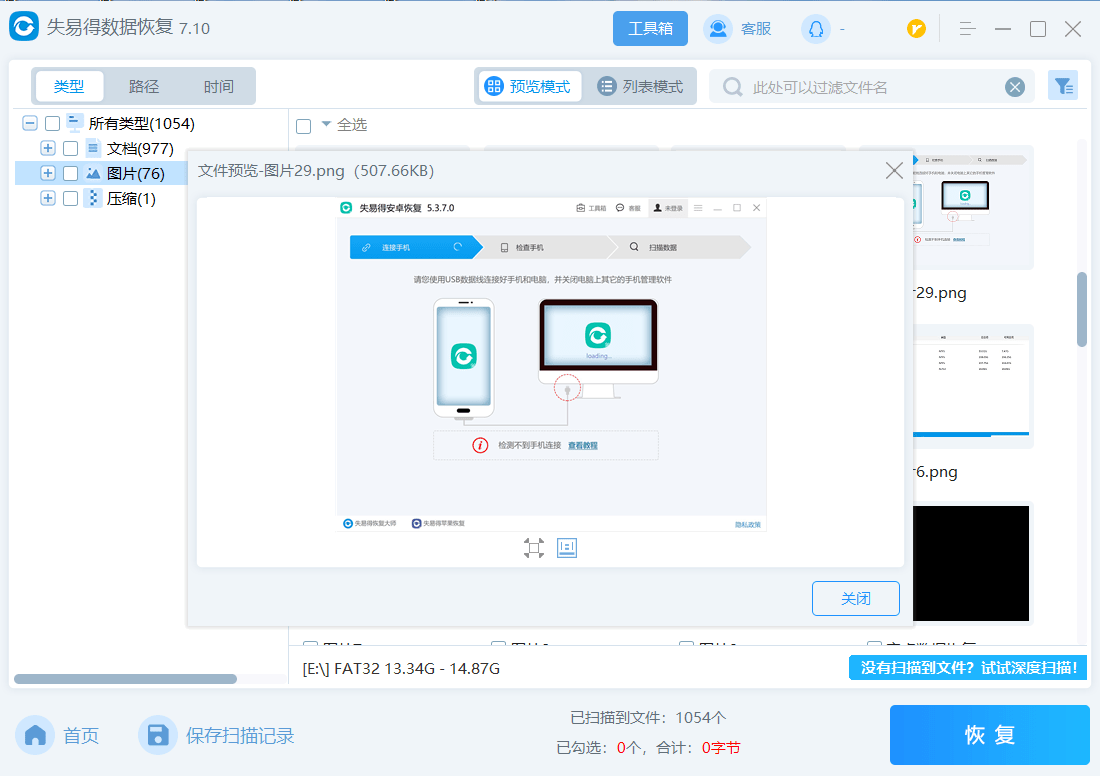1100x776 pixels.
Task: Check the 图片(76) checkbox
Action: coord(70,173)
